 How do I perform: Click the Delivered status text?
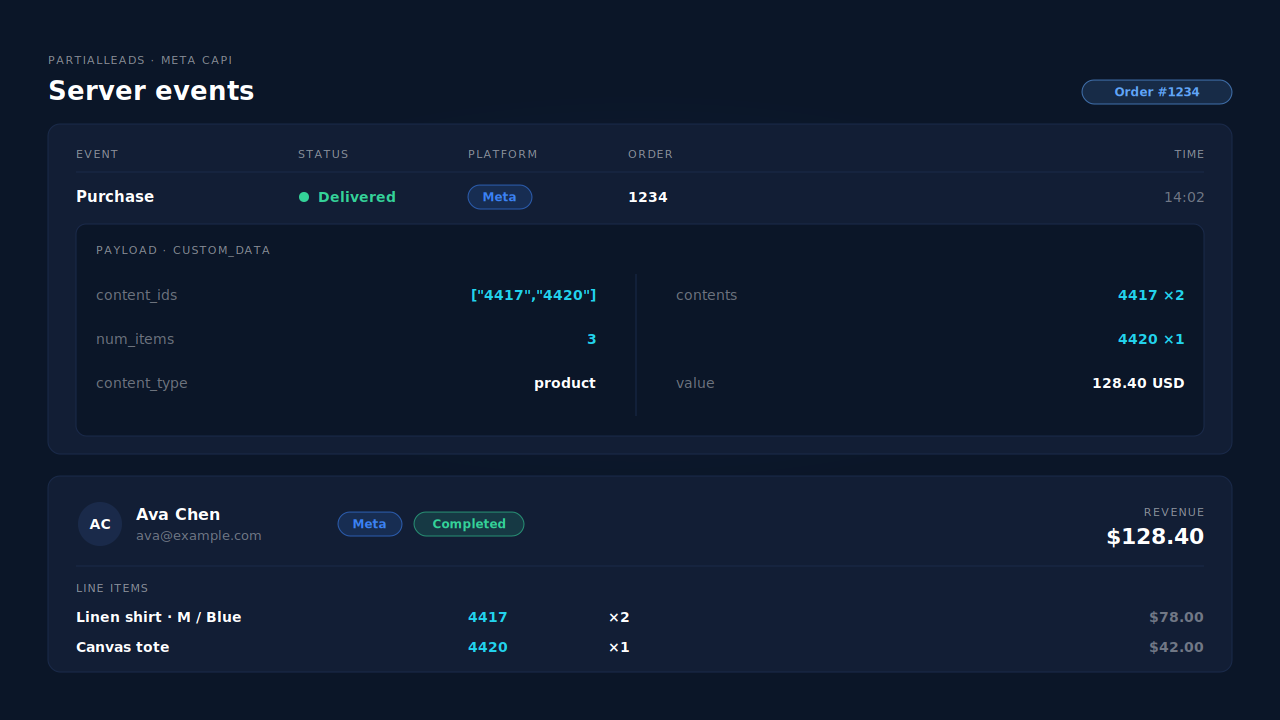tap(357, 197)
